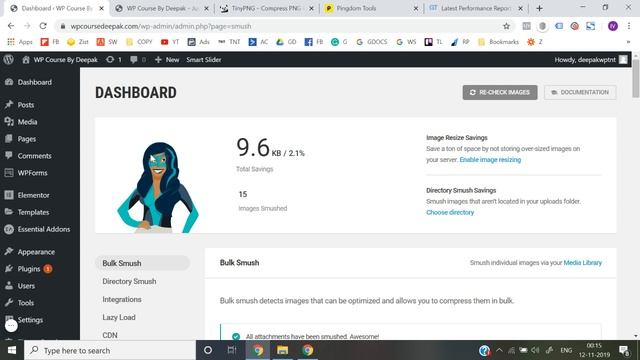Expand the bookmarks bar overflow chevron
The image size is (640, 360).
628,42
